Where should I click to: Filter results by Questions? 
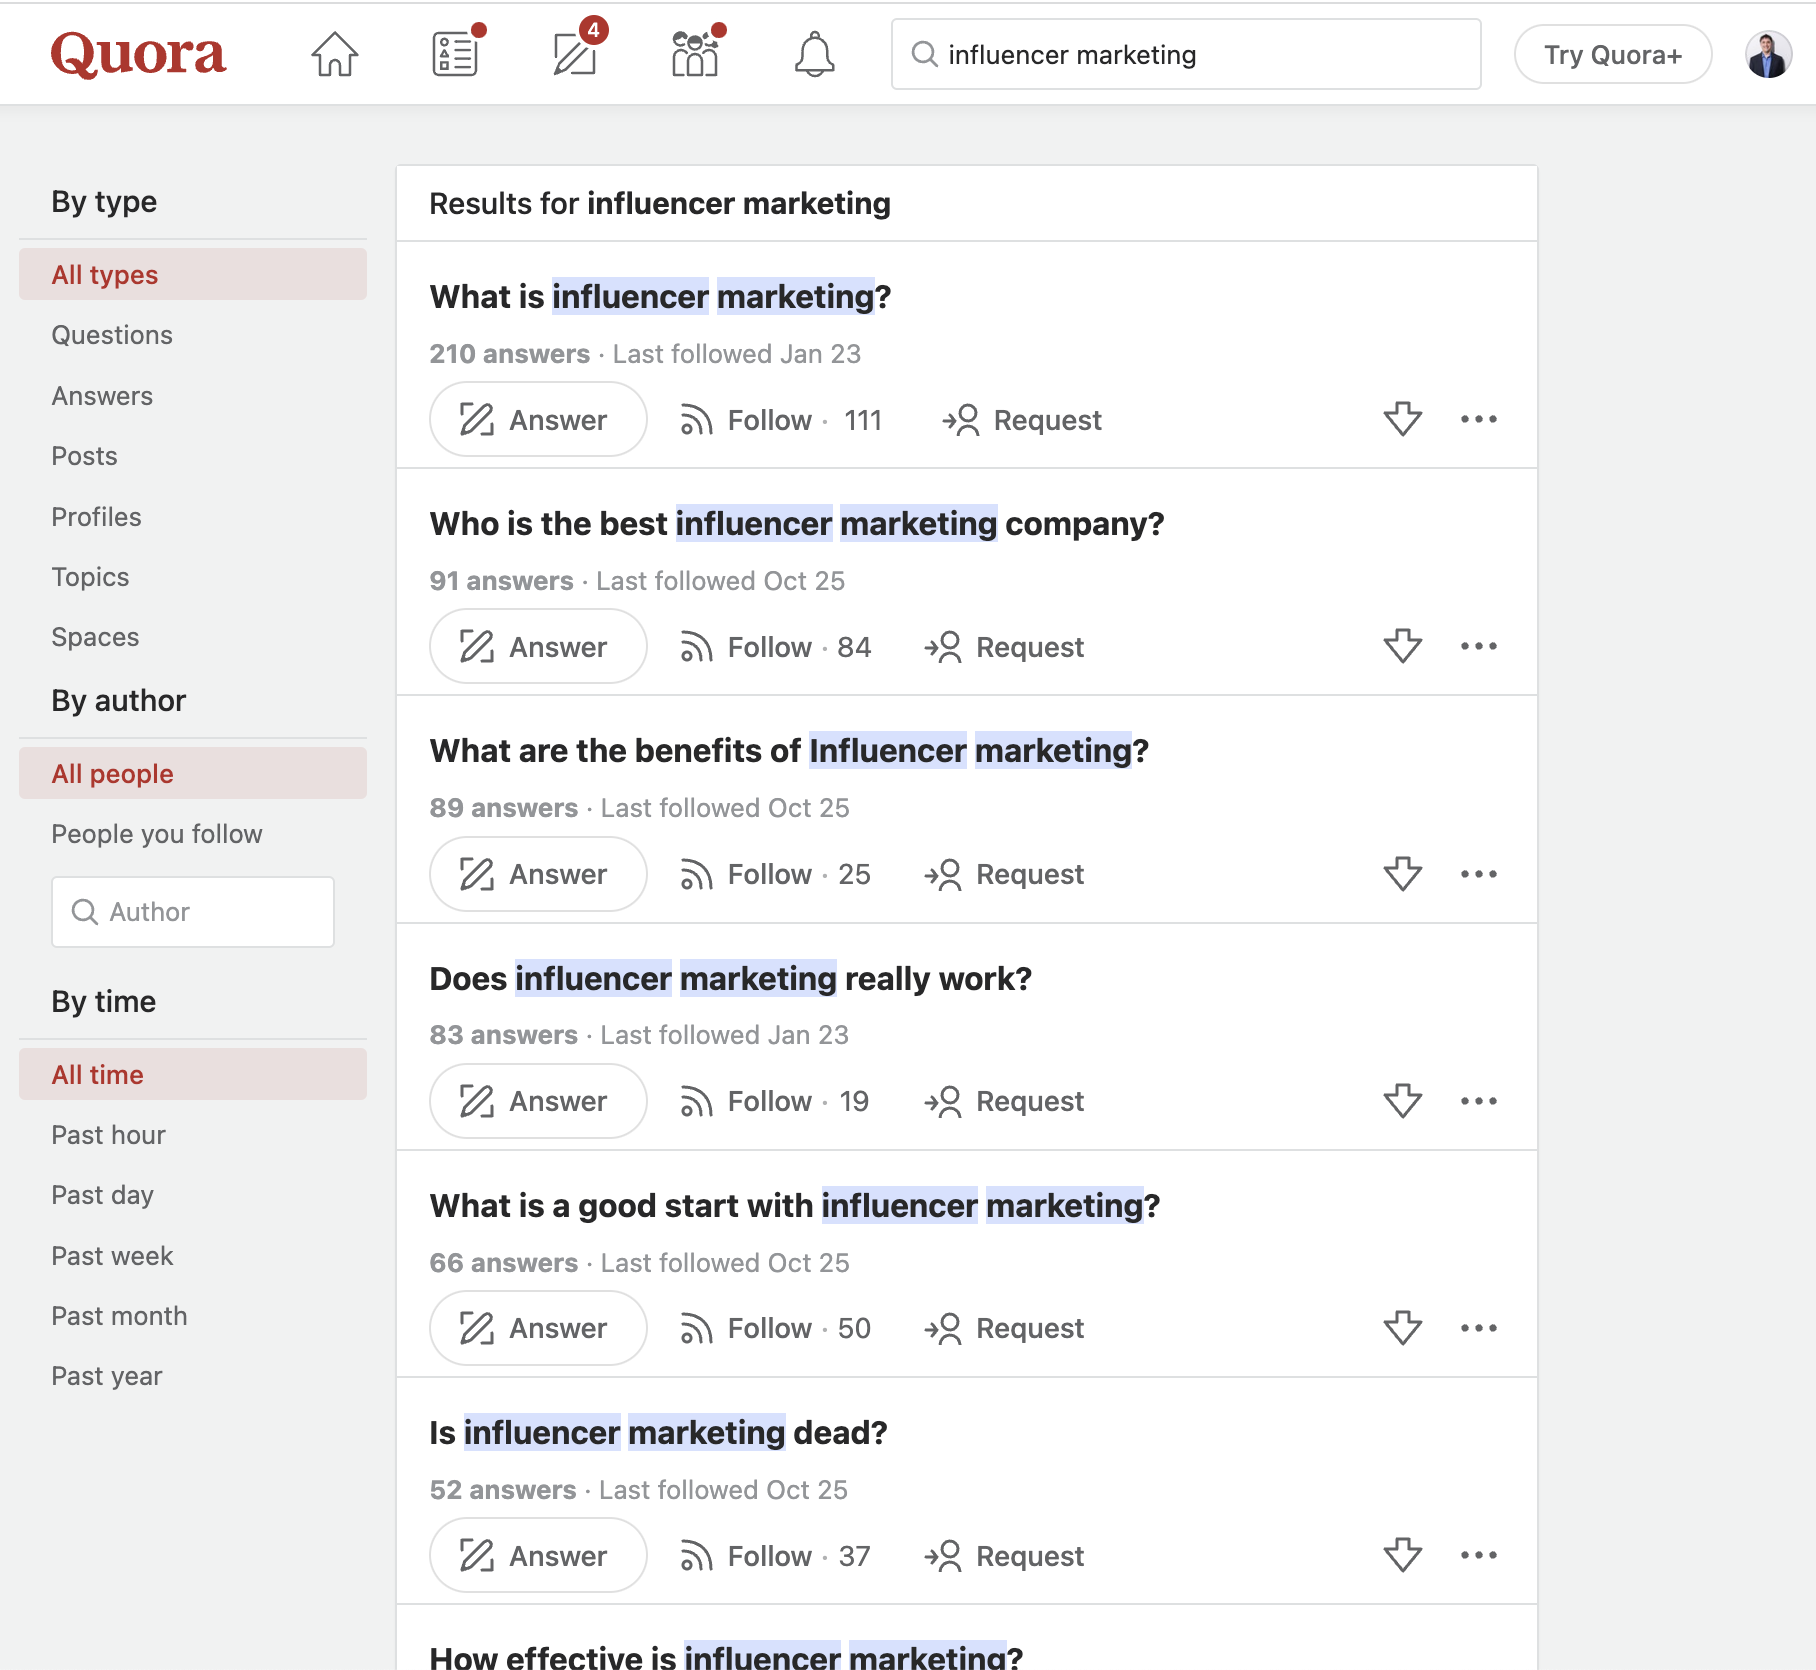112,335
